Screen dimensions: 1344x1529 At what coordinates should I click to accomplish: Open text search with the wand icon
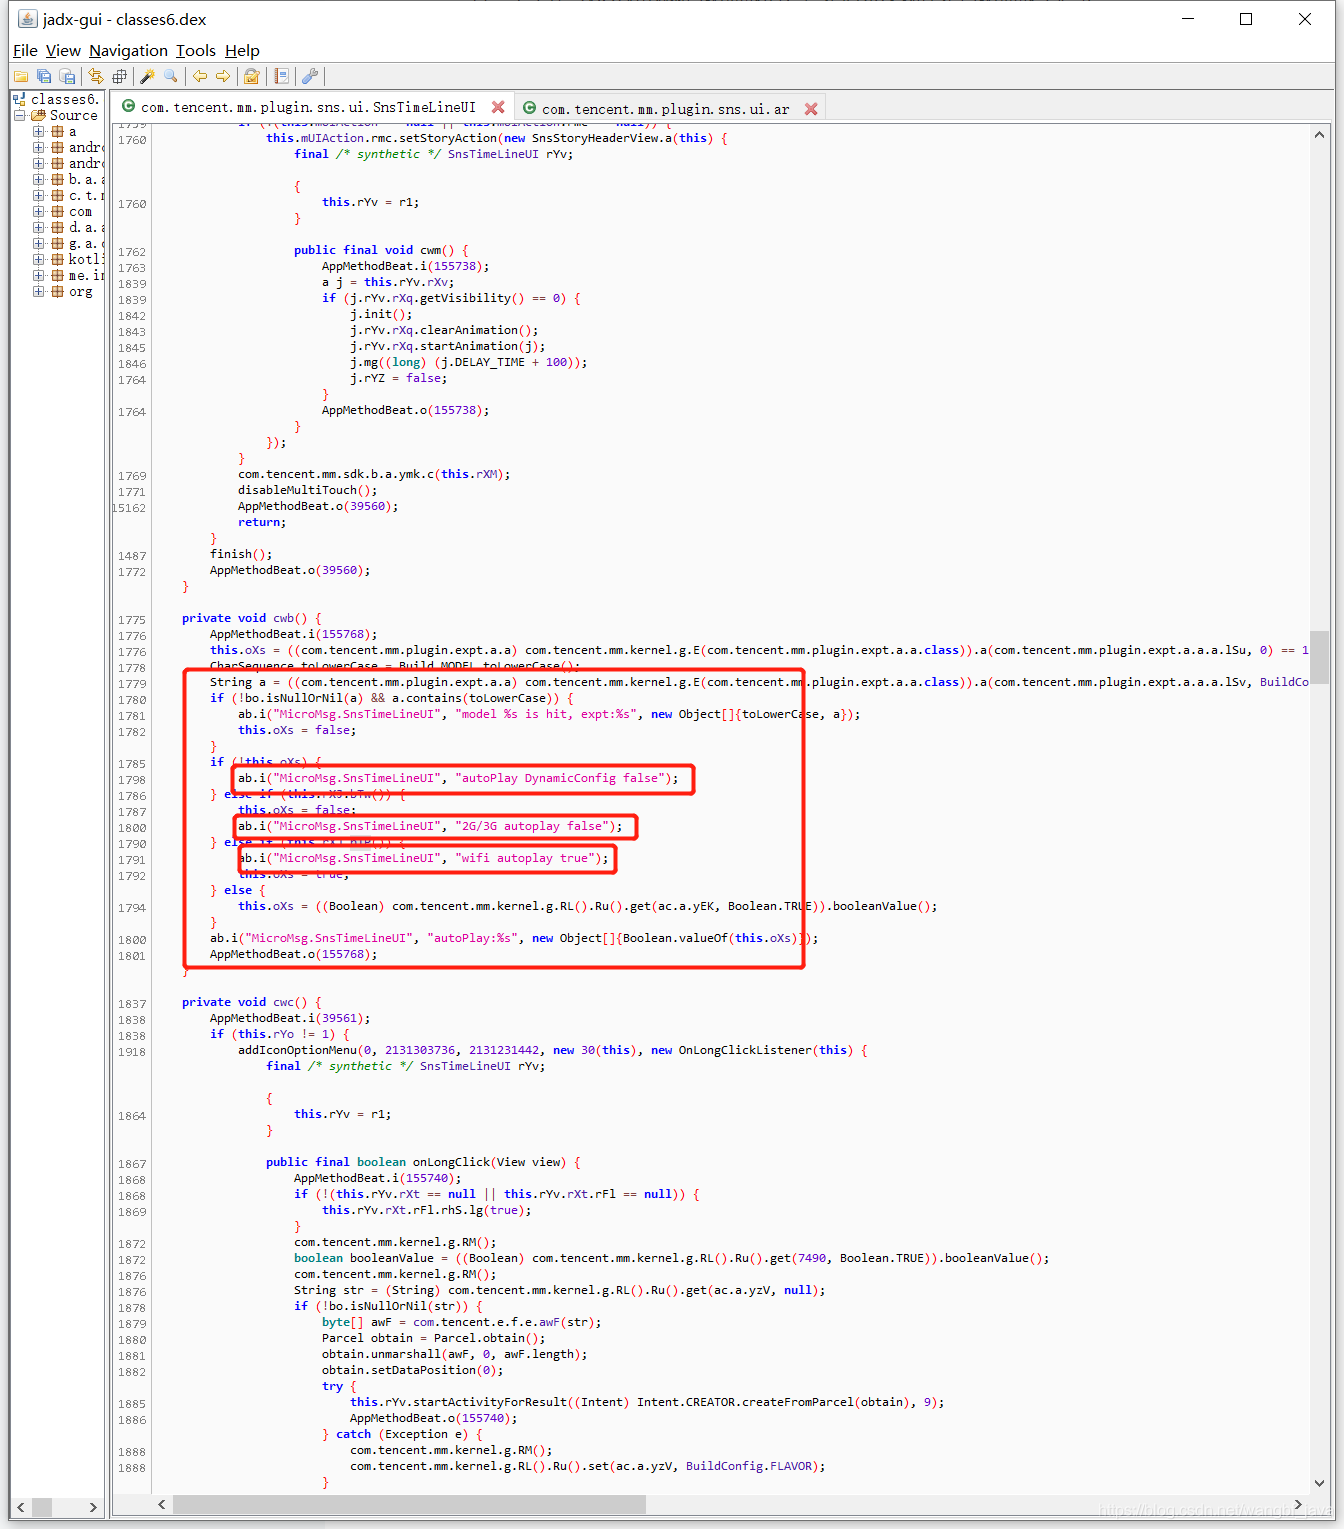coord(147,76)
